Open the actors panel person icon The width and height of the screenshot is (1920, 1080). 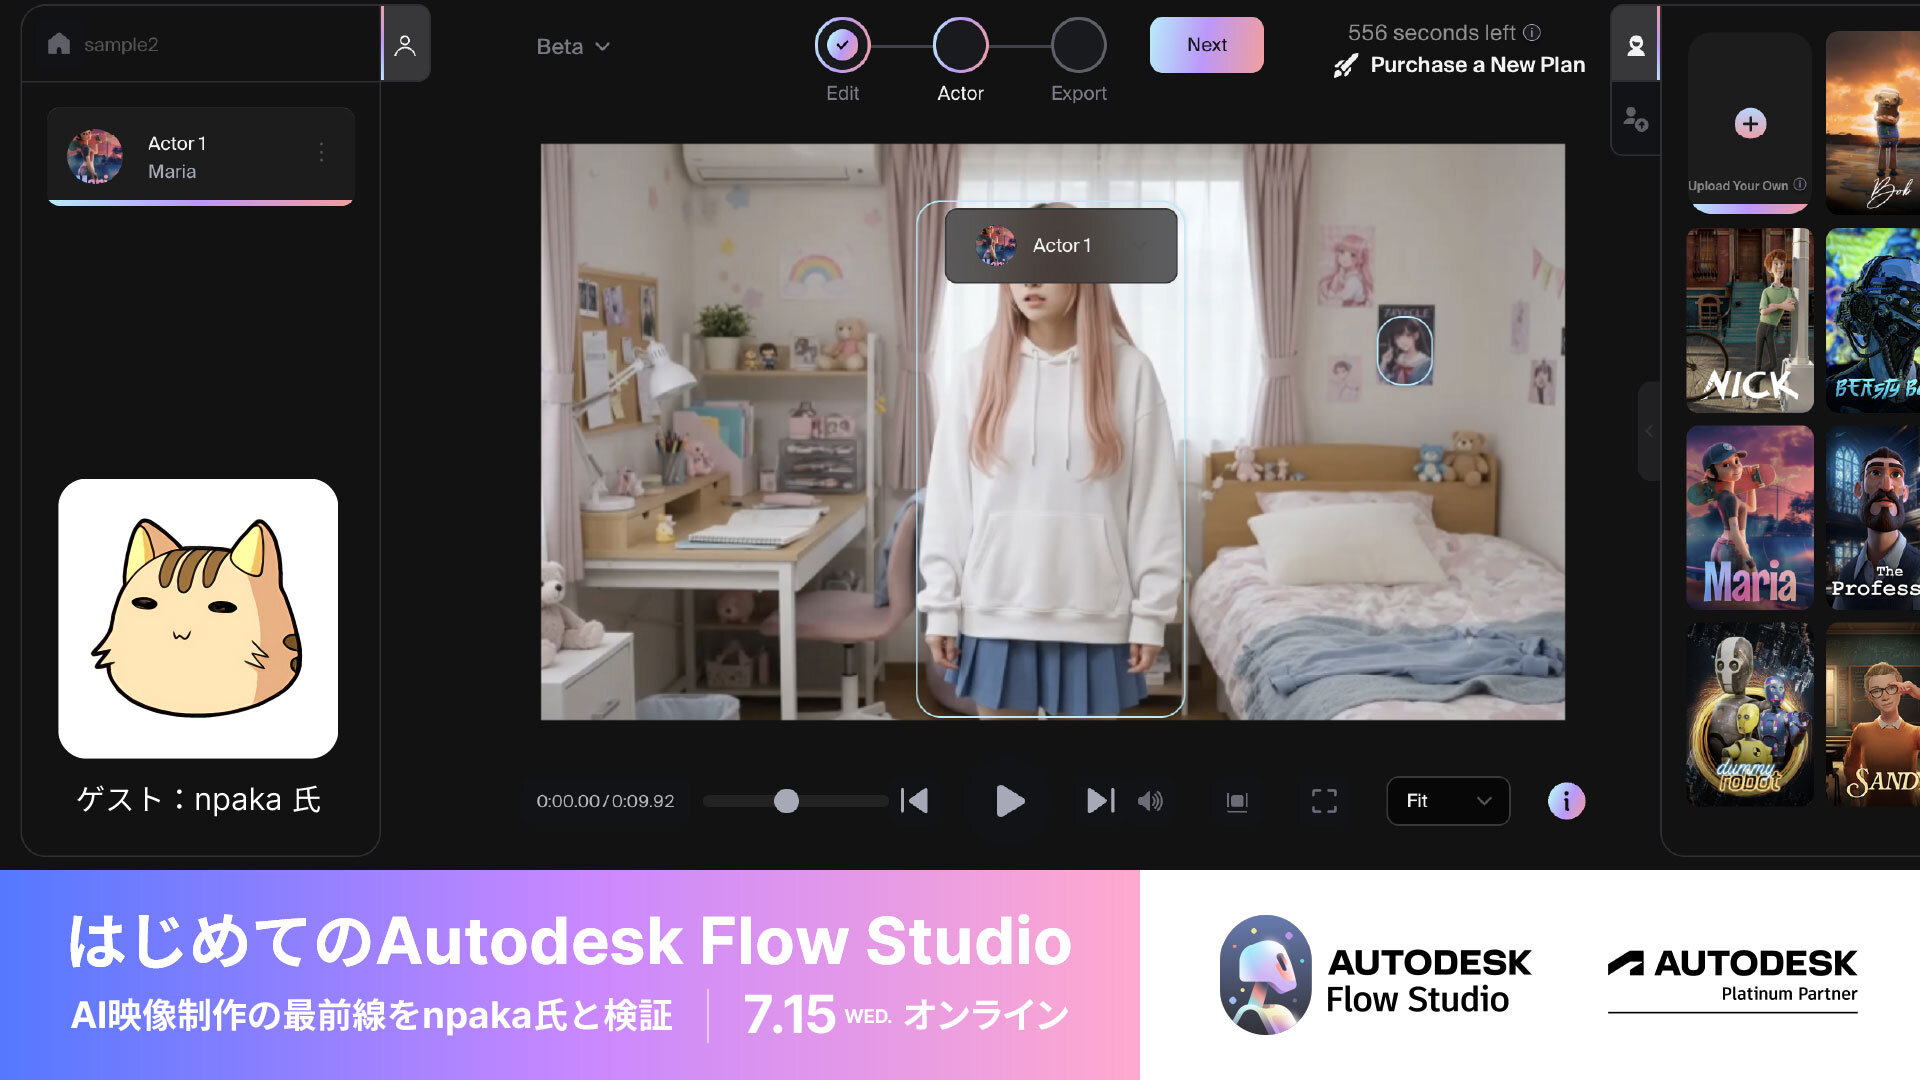pos(405,45)
